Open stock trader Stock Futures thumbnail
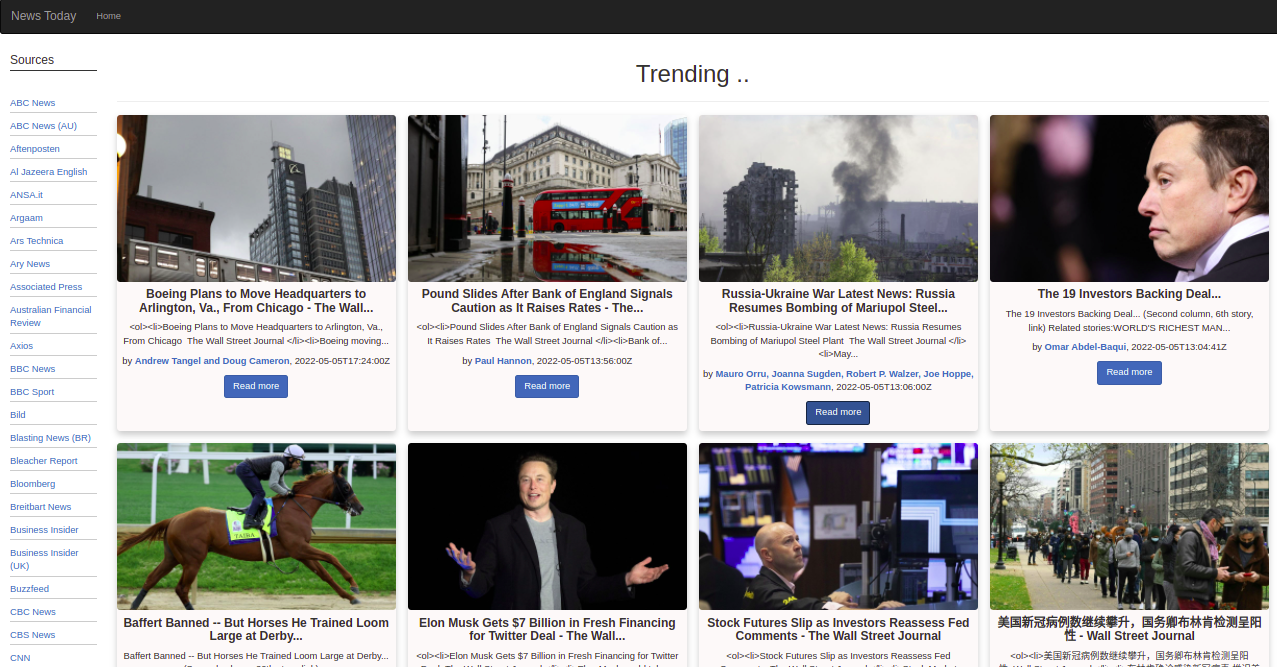 point(838,526)
